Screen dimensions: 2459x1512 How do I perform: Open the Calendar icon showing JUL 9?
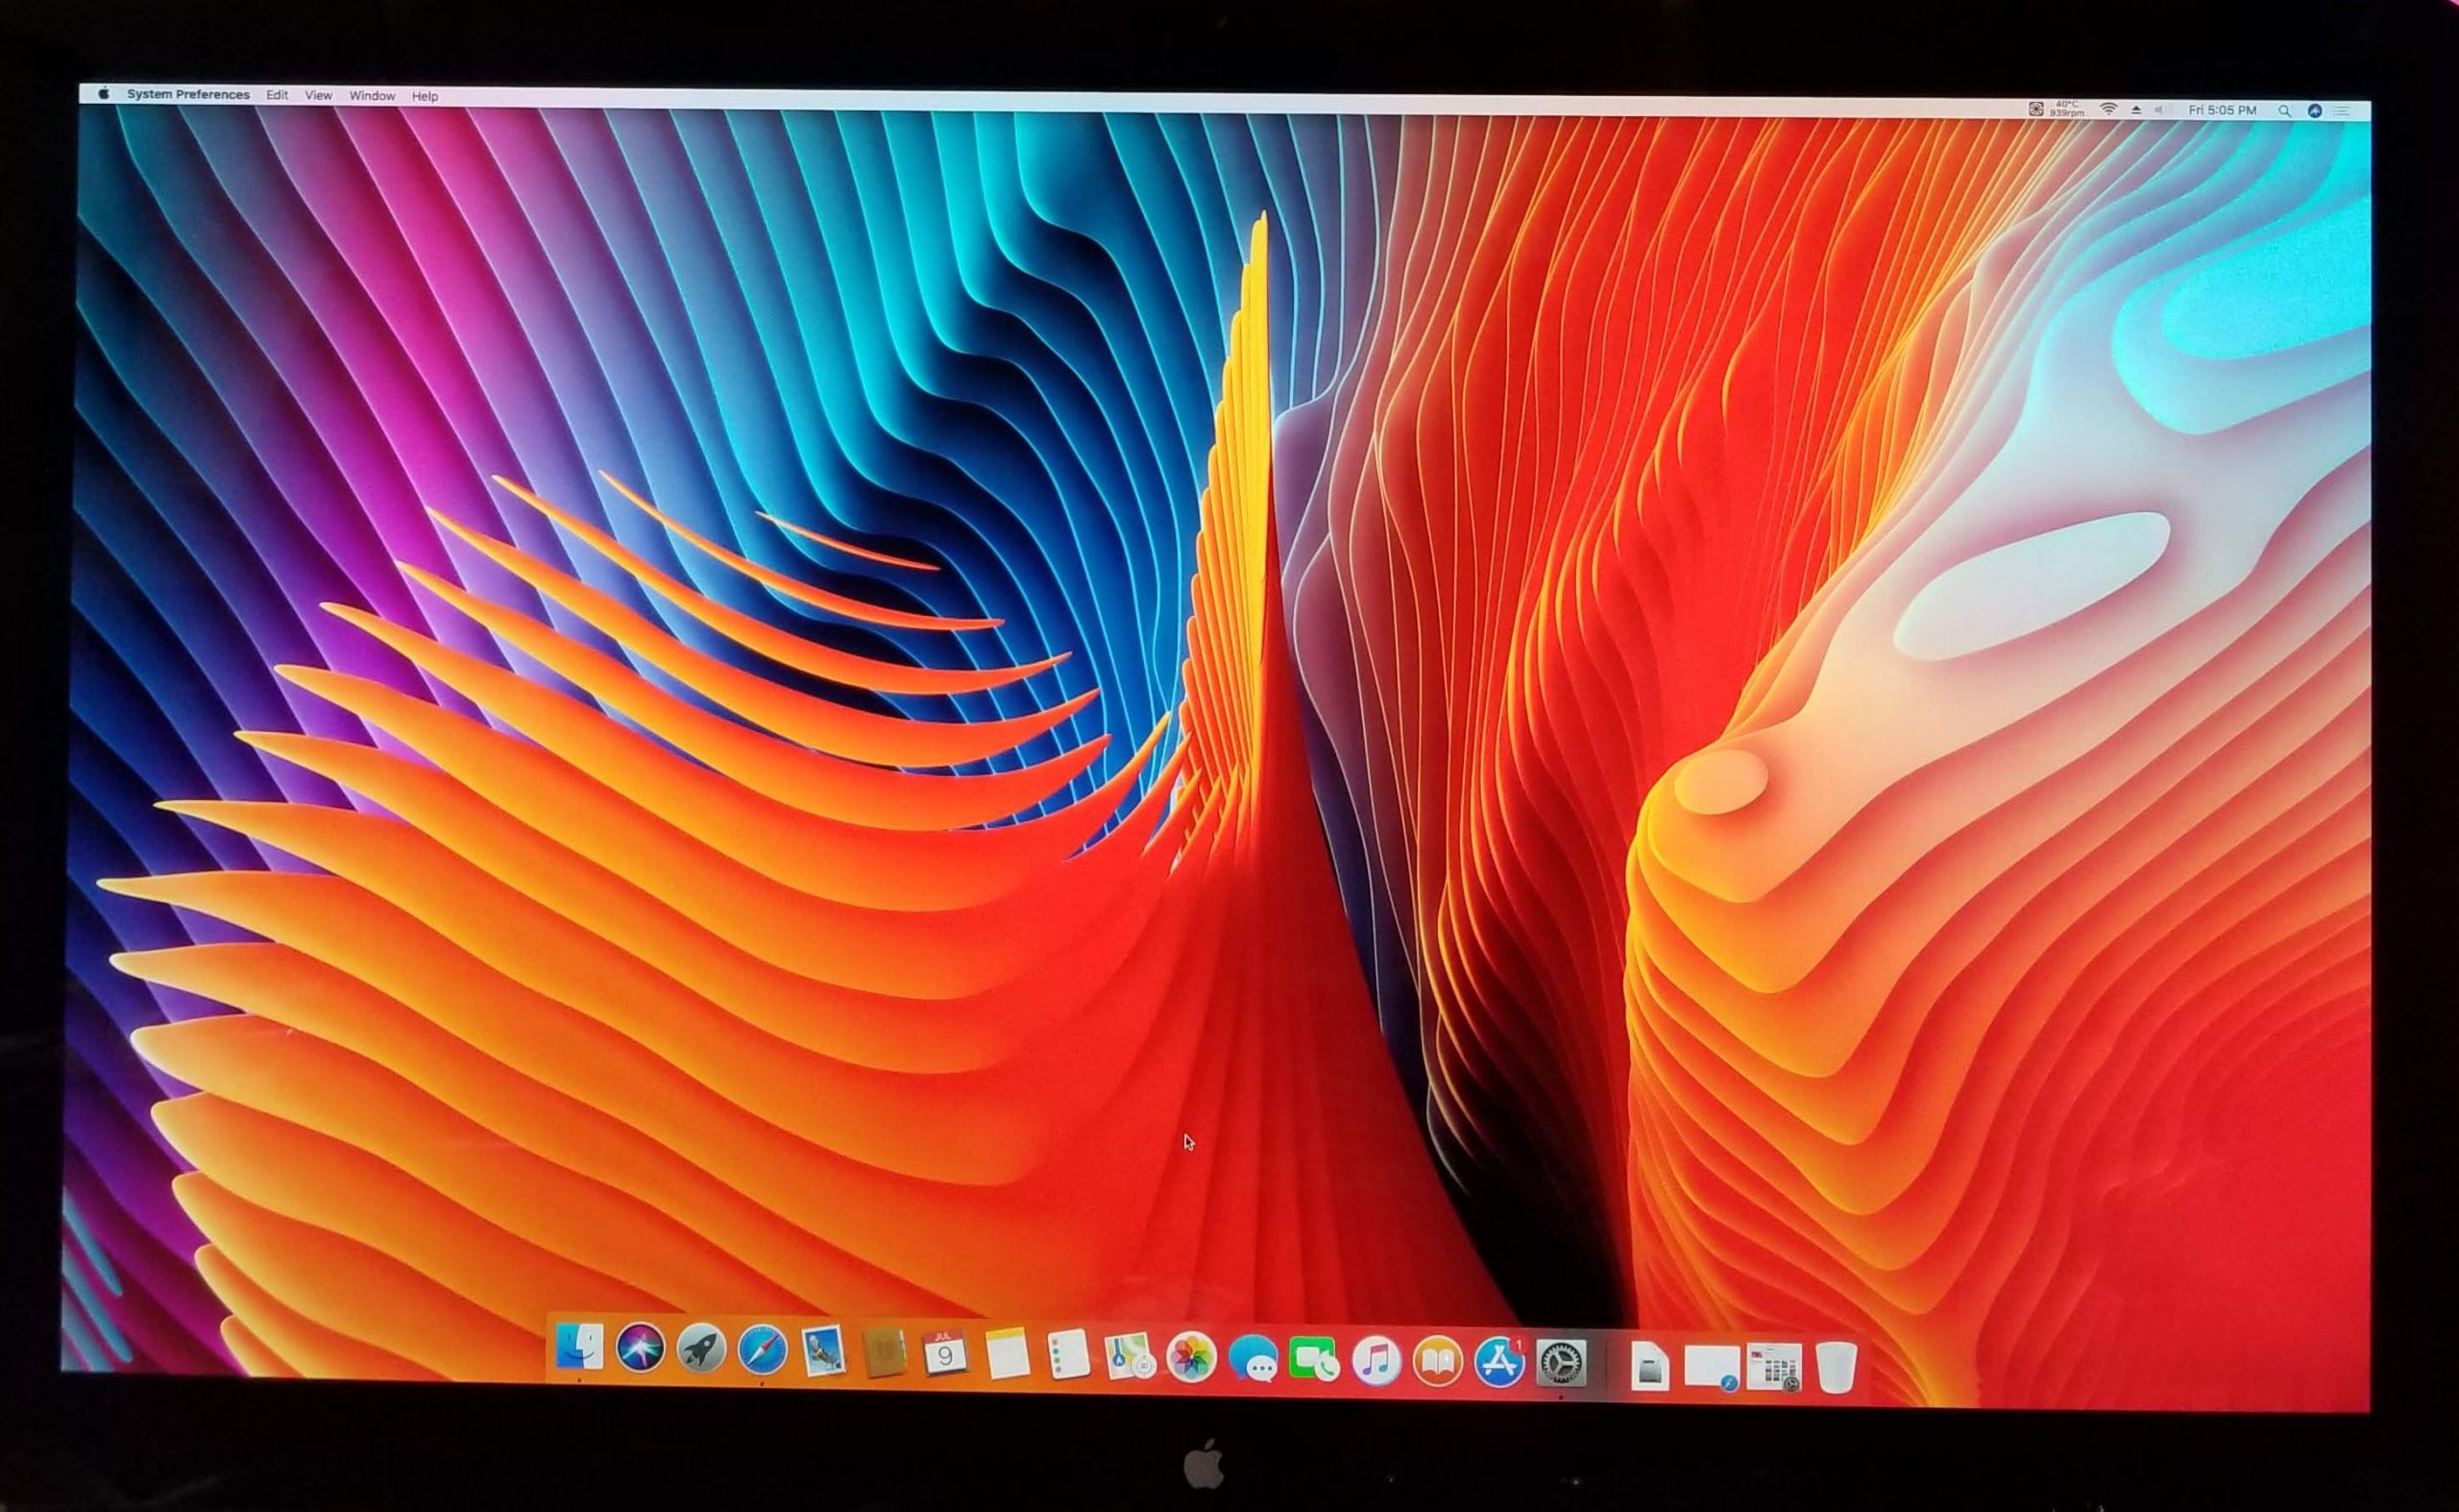pos(944,1354)
